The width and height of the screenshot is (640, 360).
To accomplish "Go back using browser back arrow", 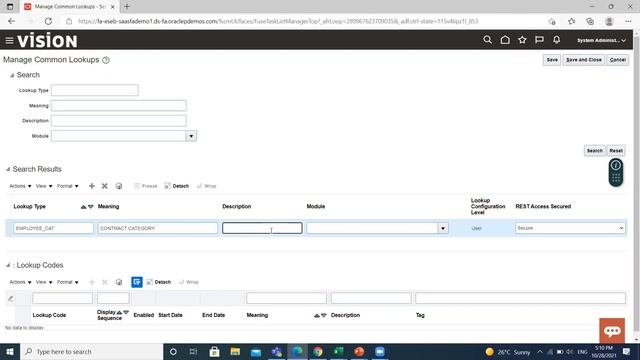I will click(x=11, y=21).
